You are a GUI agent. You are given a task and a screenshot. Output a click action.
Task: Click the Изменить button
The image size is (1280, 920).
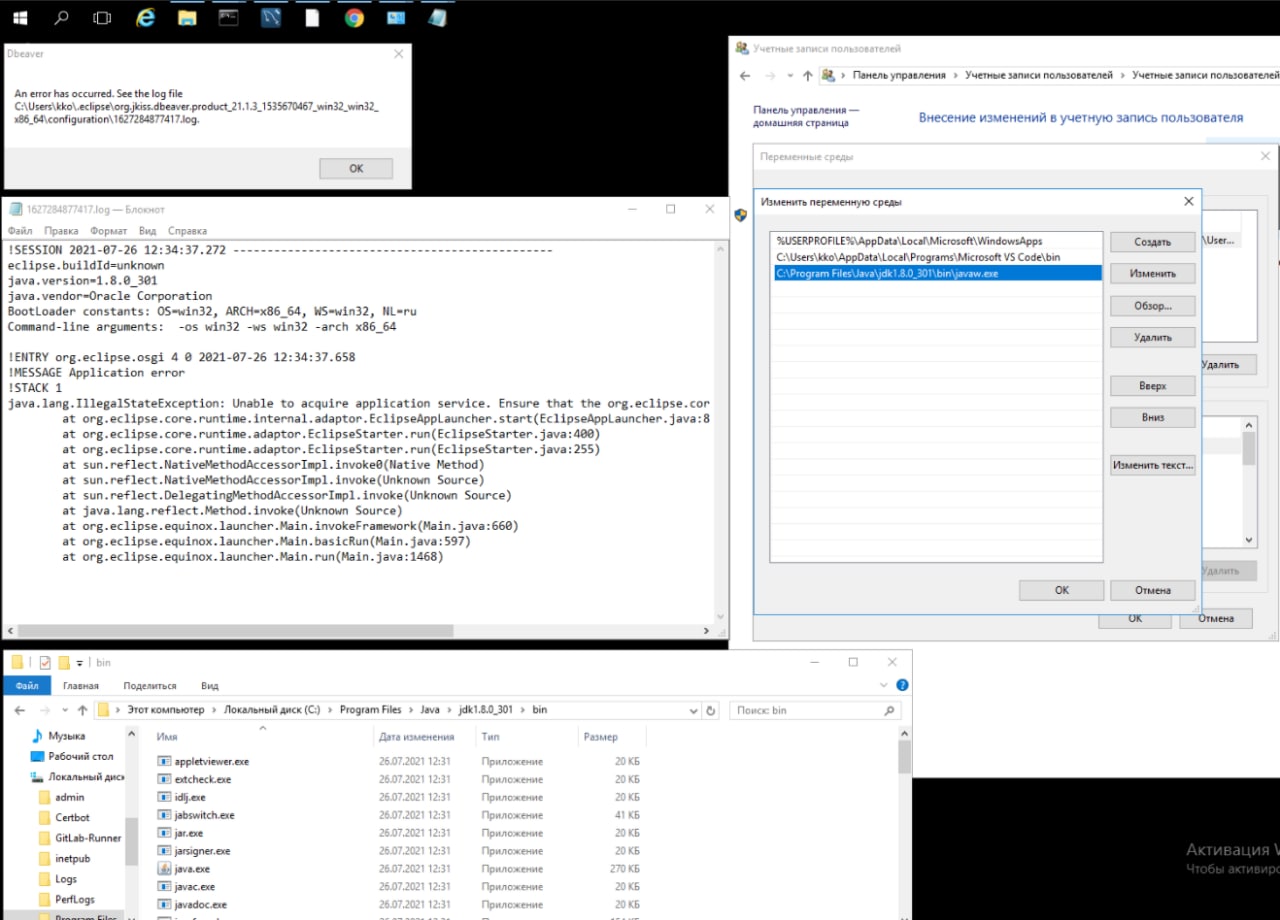tap(1153, 274)
